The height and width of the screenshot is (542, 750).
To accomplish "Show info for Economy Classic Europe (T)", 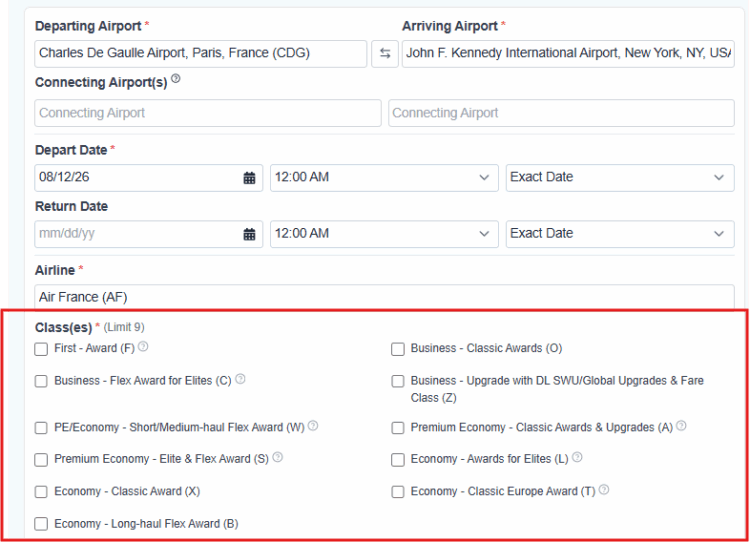I will pos(604,489).
